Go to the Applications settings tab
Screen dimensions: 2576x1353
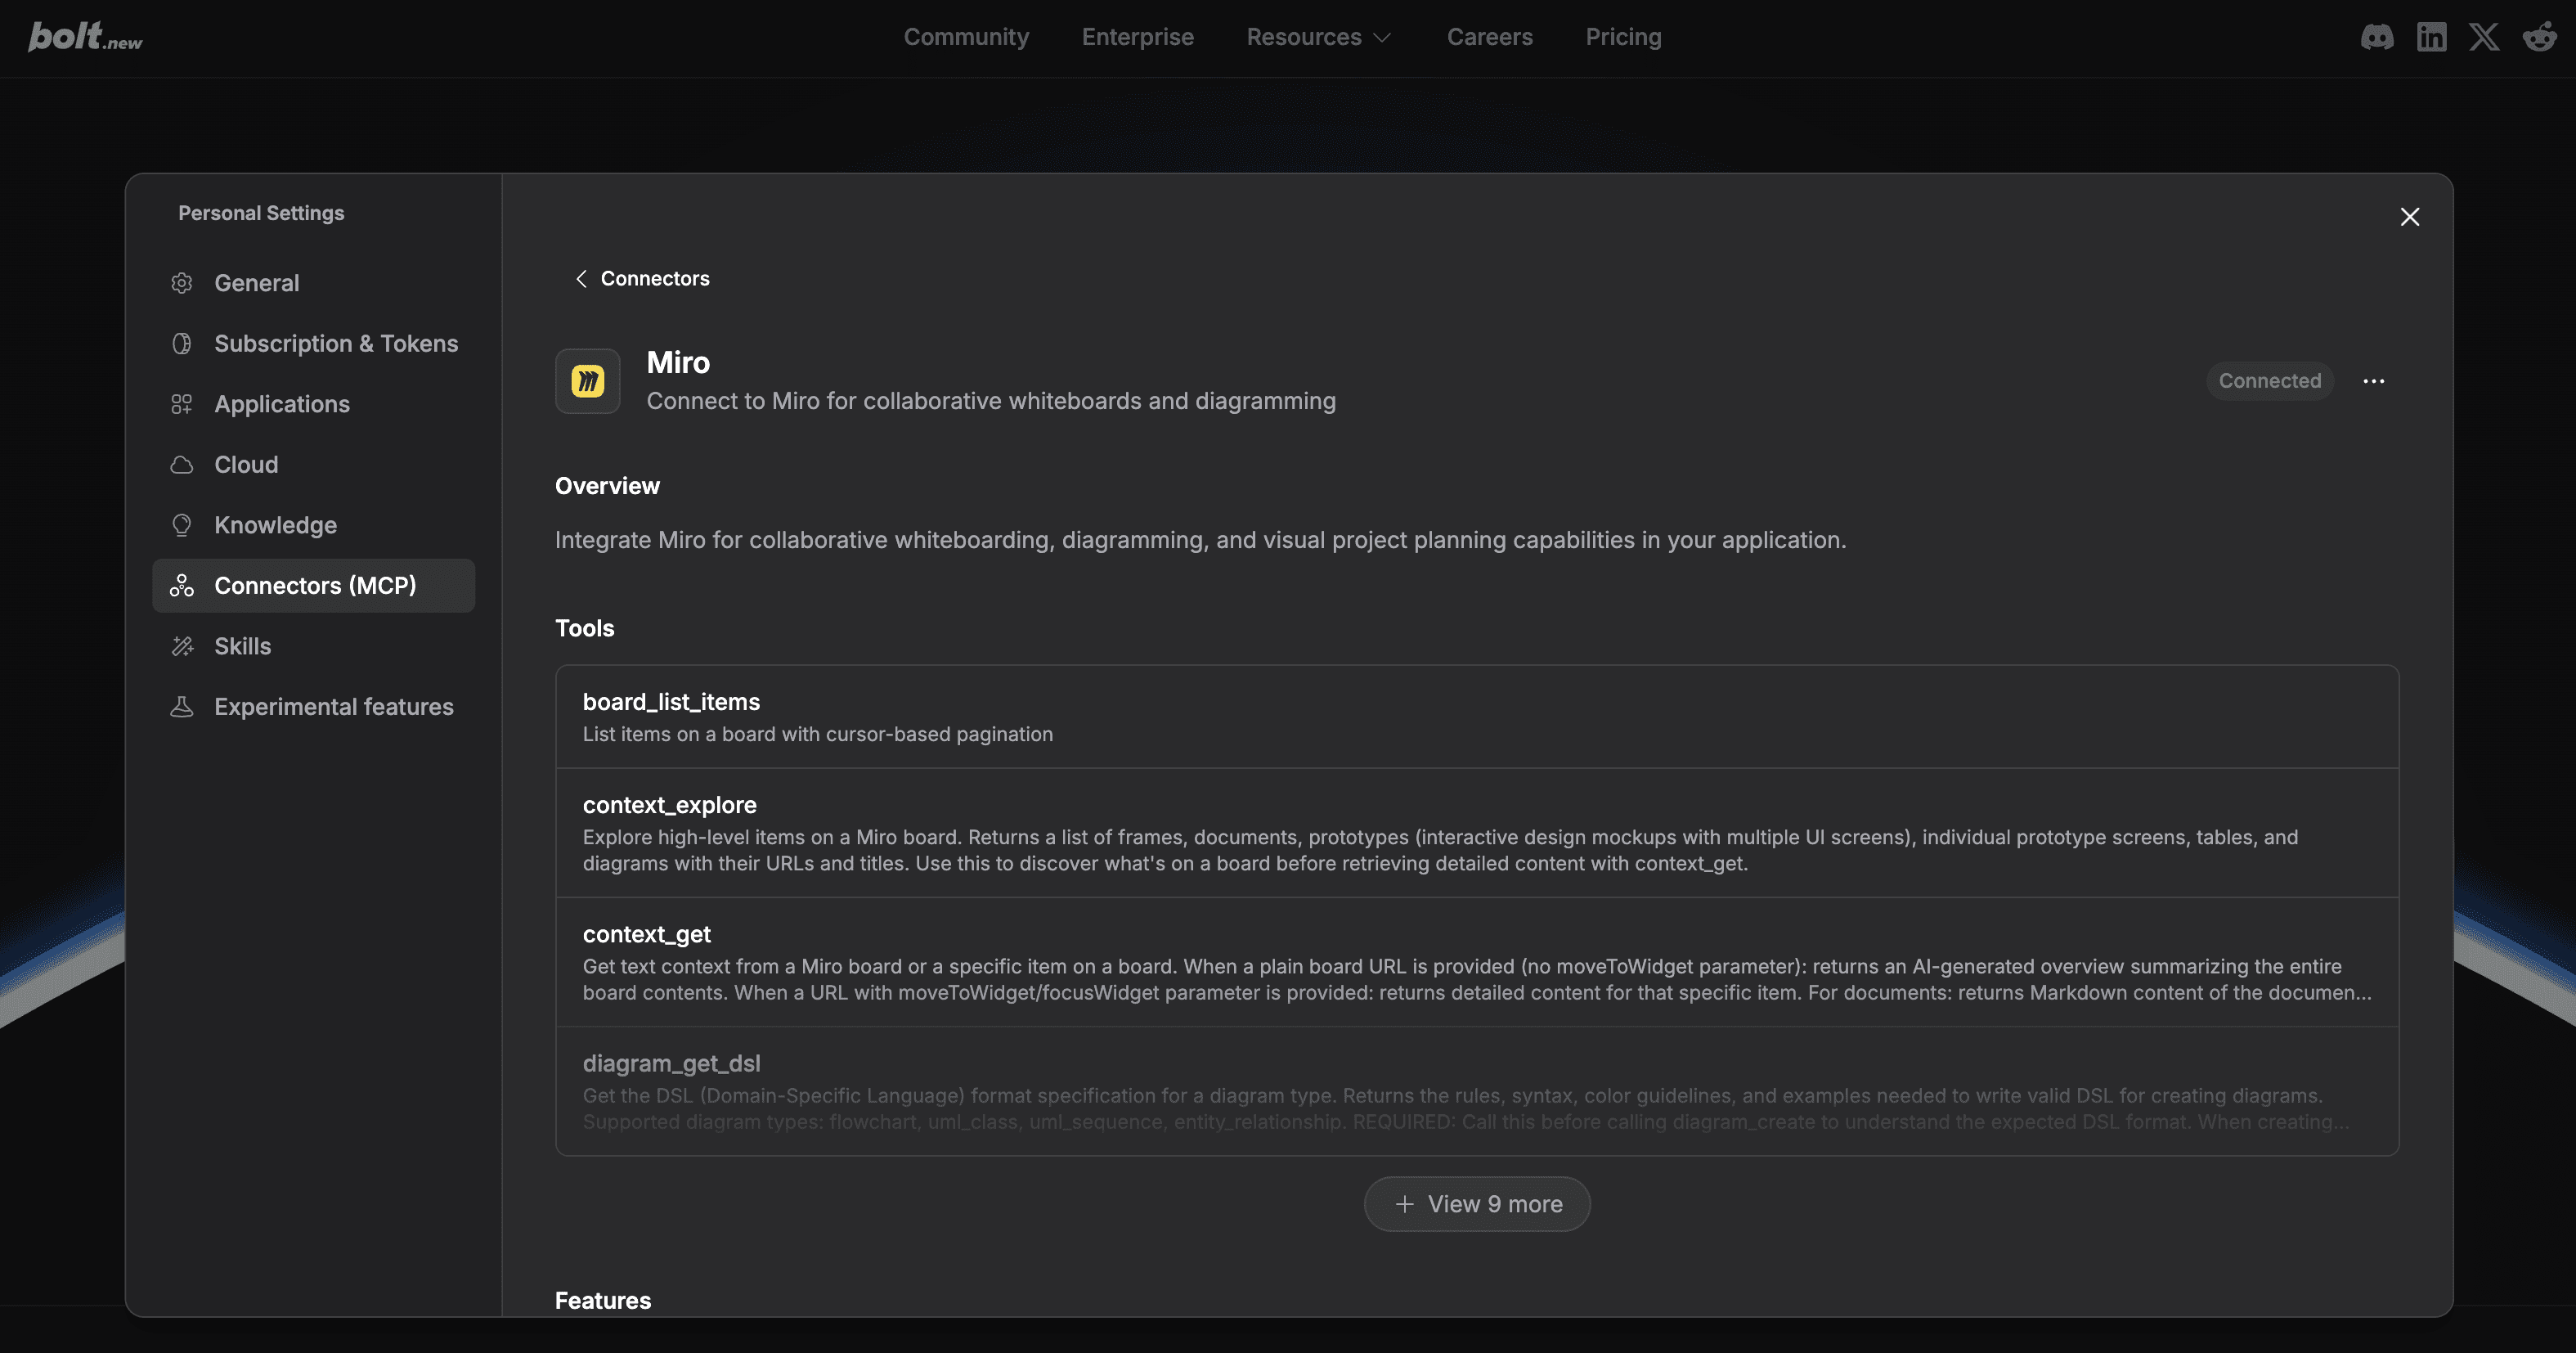pos(281,404)
